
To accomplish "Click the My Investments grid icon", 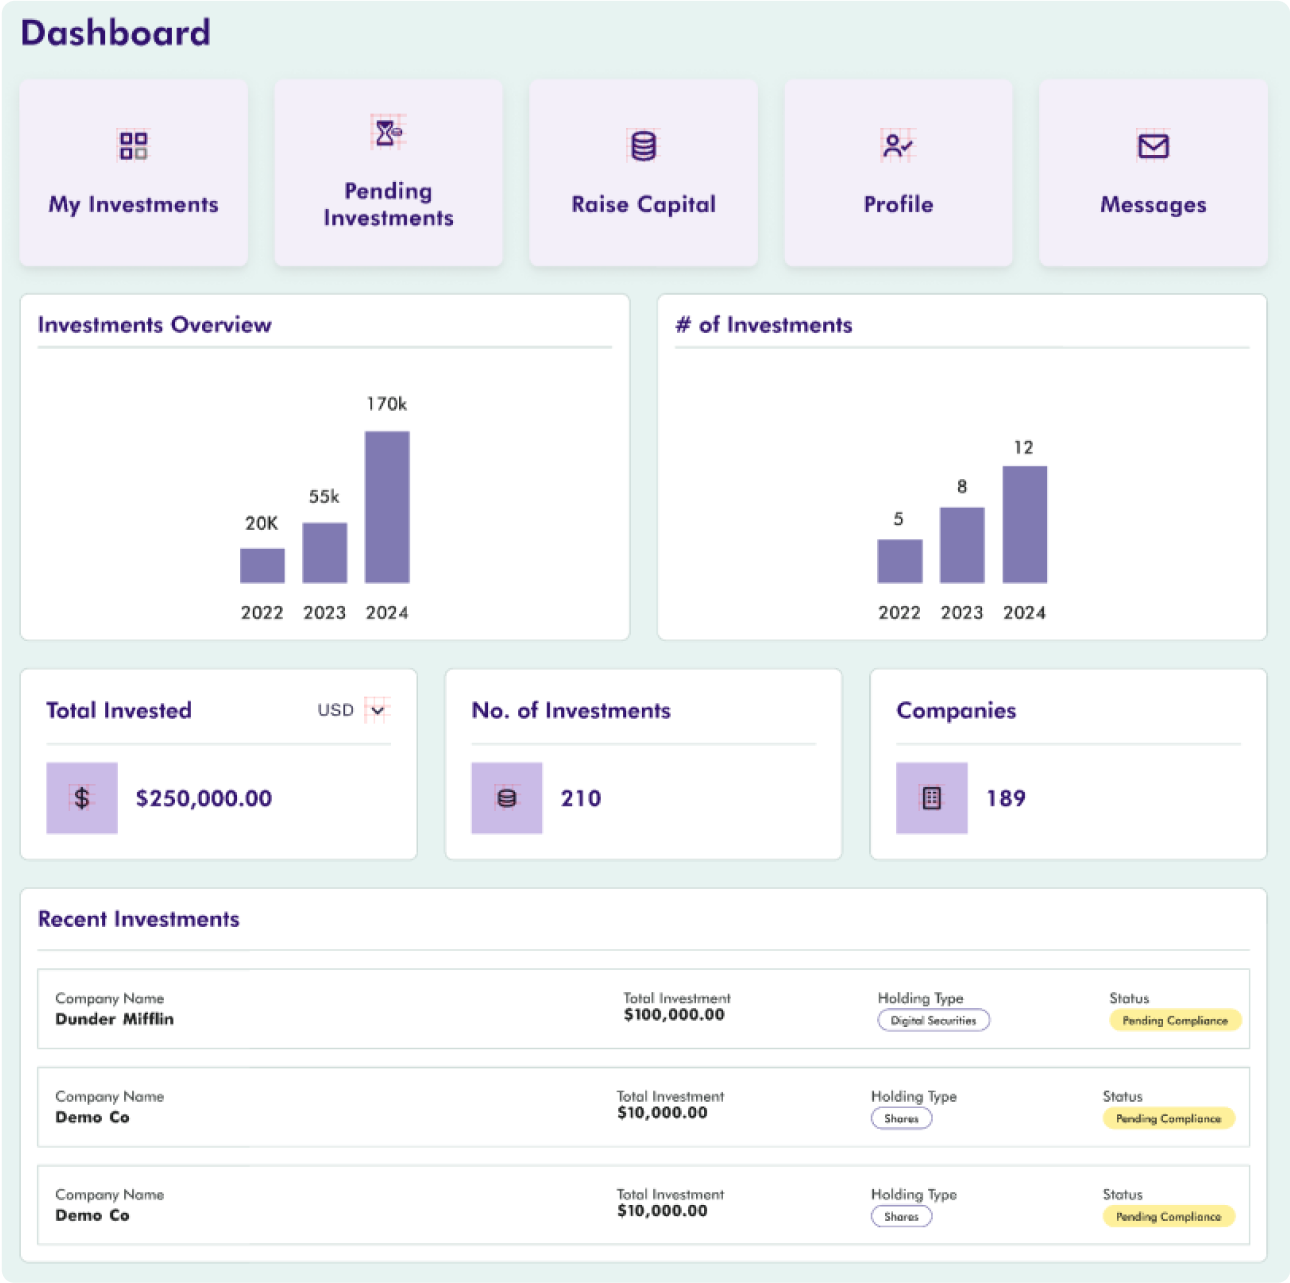I will point(133,145).
